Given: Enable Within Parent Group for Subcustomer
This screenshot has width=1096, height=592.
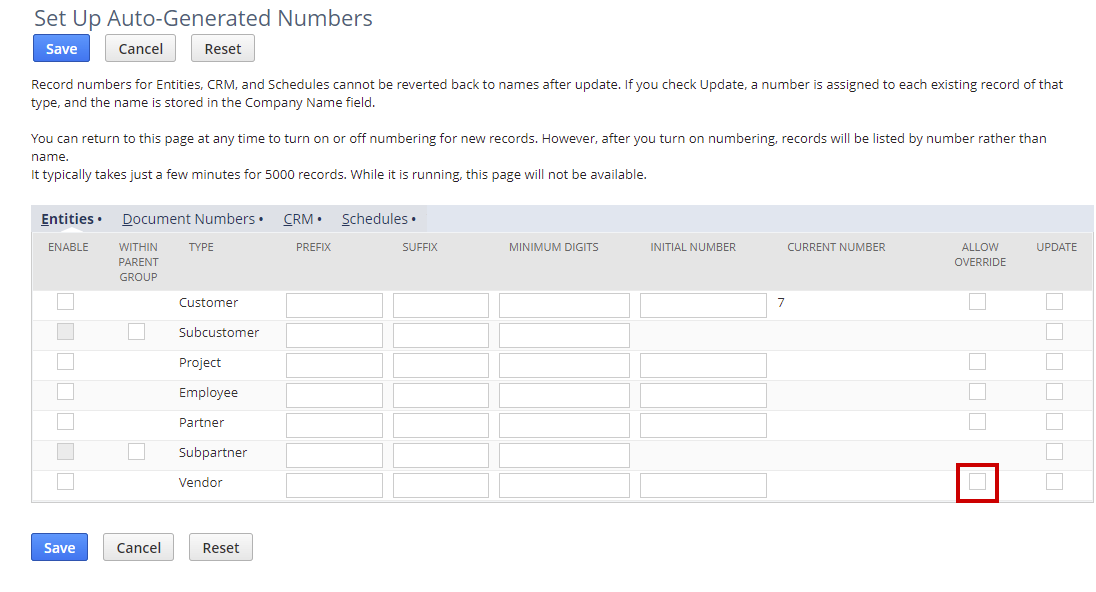Looking at the screenshot, I should (x=136, y=332).
